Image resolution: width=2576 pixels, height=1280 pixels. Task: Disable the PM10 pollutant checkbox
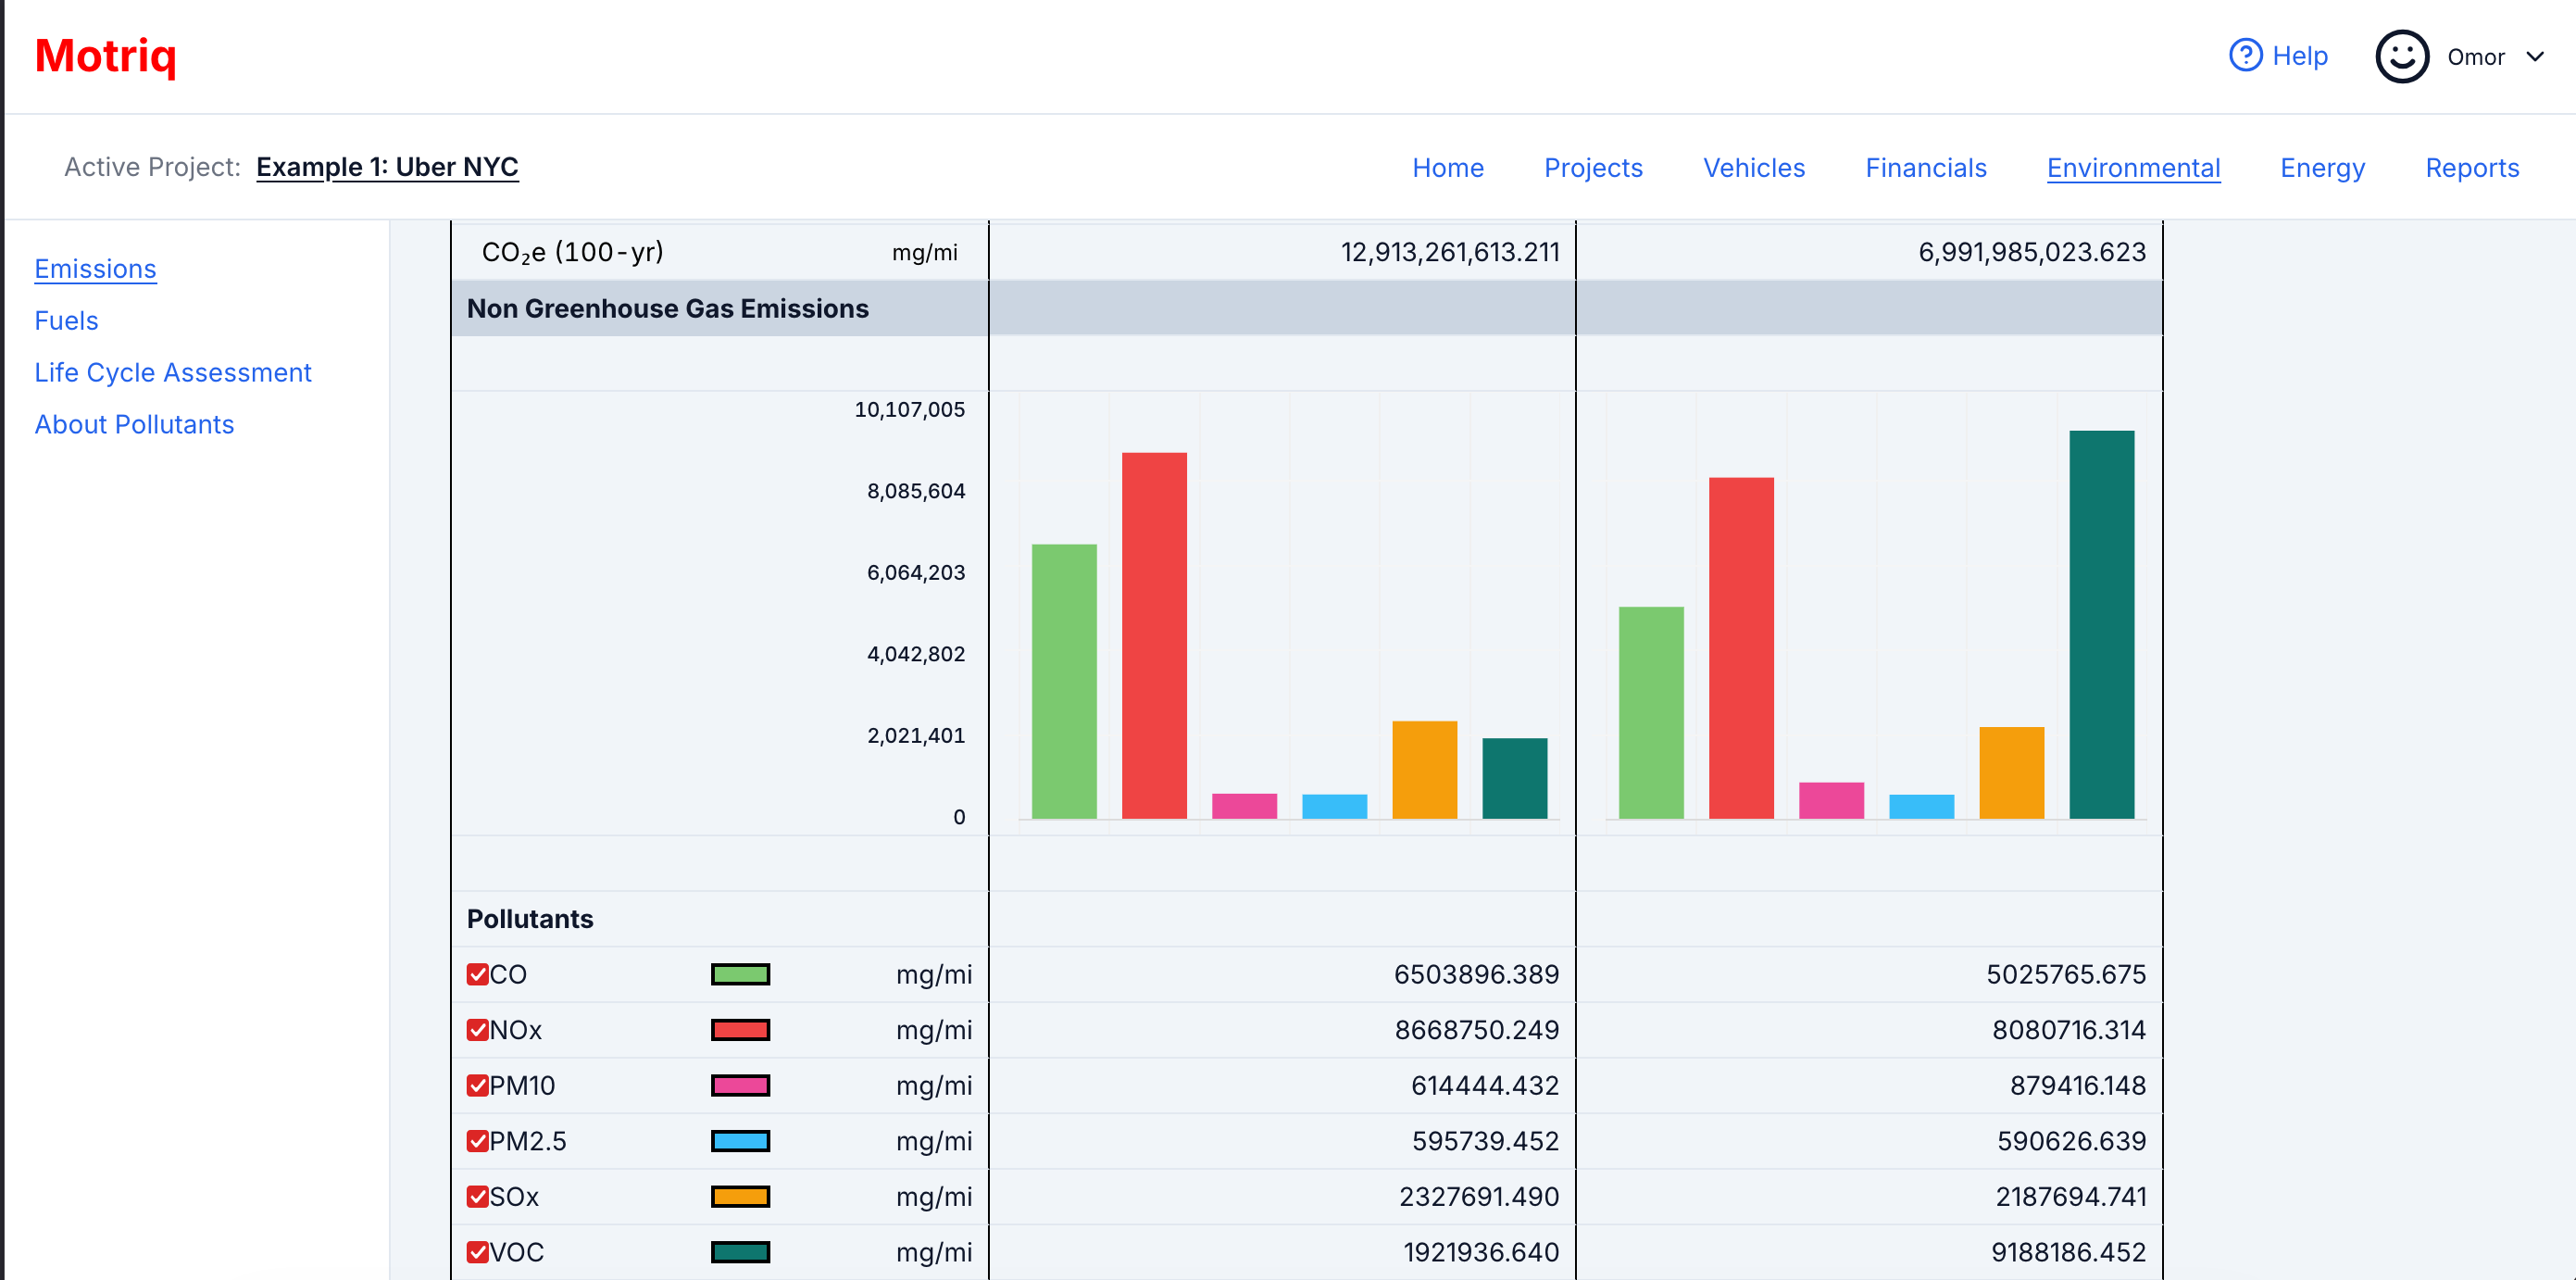point(478,1085)
